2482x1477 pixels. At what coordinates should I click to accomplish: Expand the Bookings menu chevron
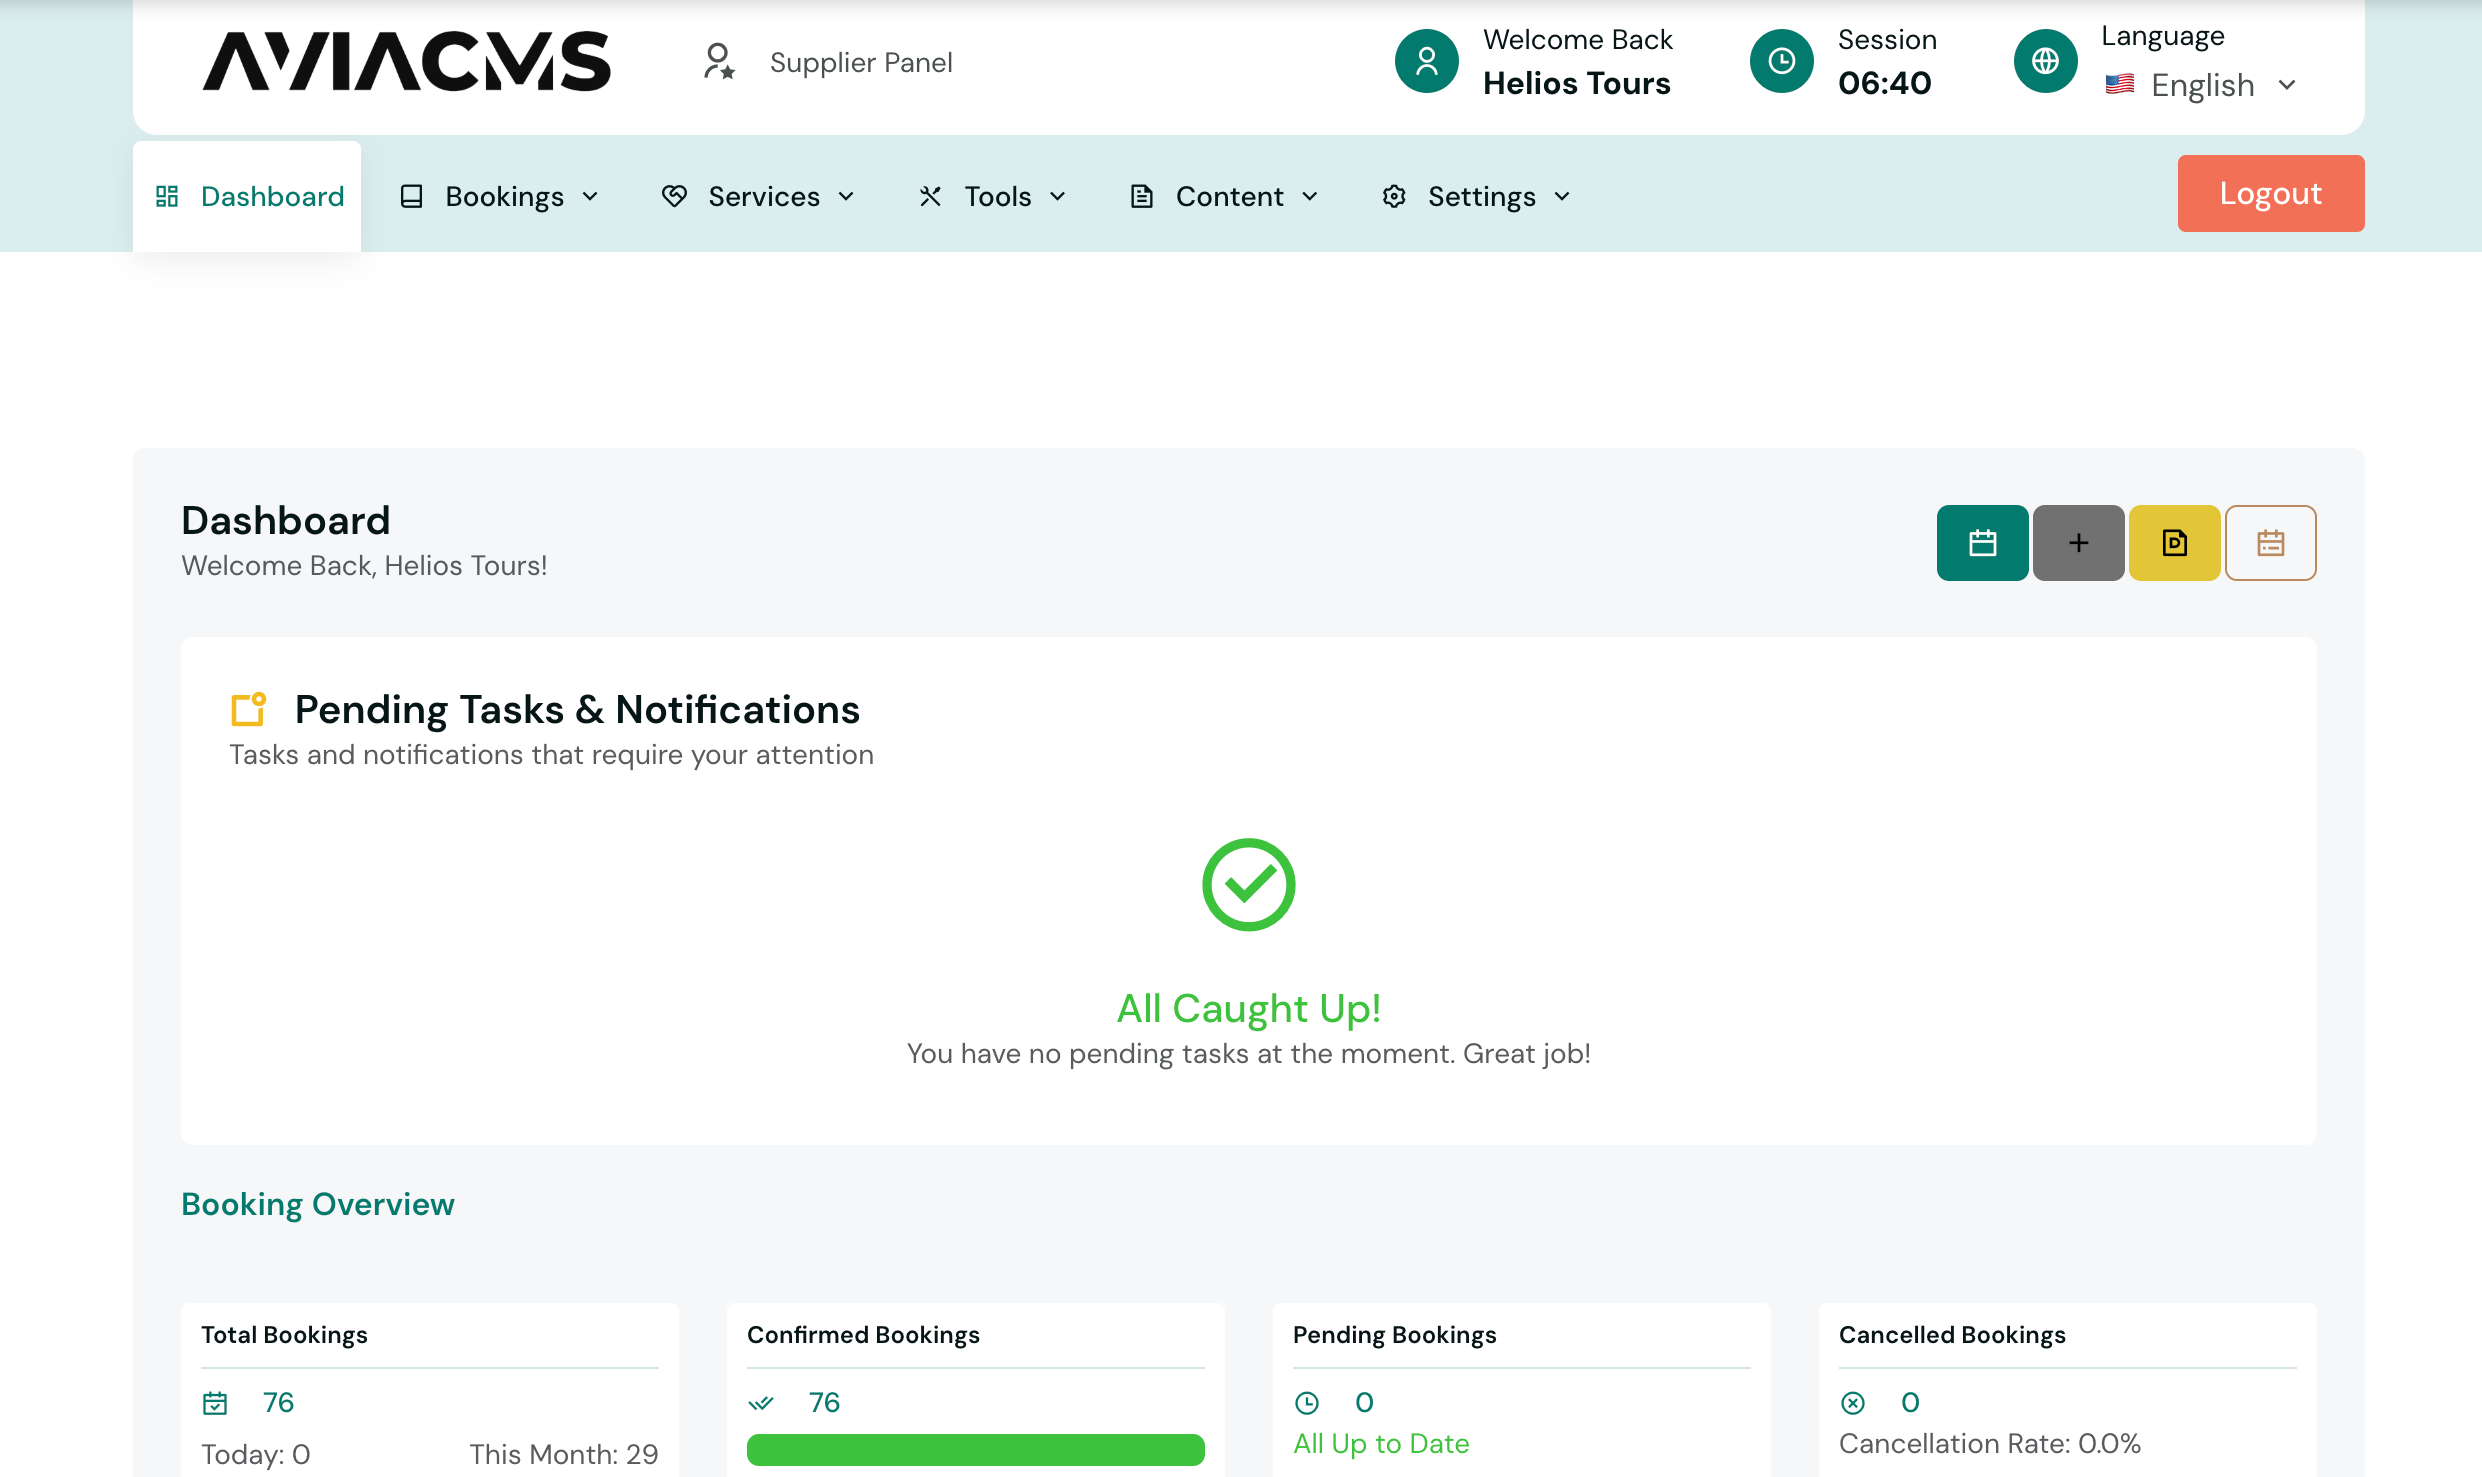590,197
